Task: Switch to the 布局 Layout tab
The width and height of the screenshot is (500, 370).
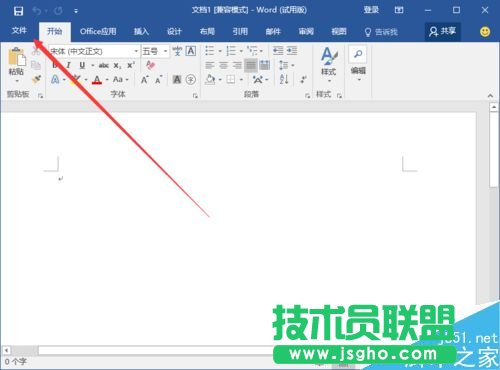Action: [207, 32]
